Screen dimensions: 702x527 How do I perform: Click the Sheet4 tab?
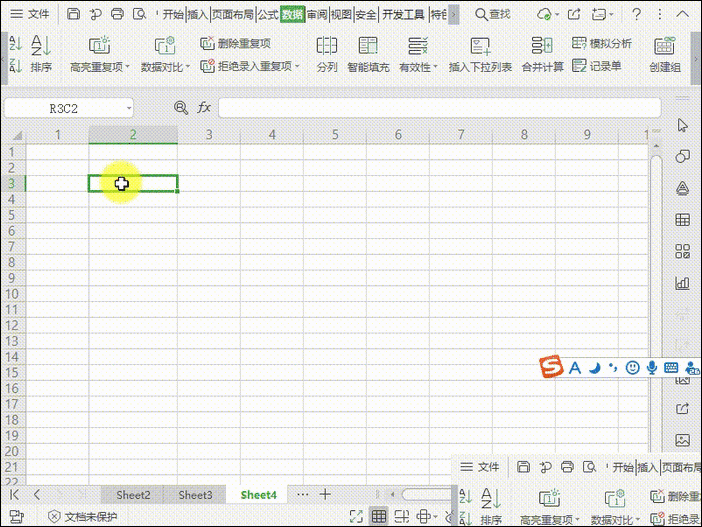[x=258, y=495]
